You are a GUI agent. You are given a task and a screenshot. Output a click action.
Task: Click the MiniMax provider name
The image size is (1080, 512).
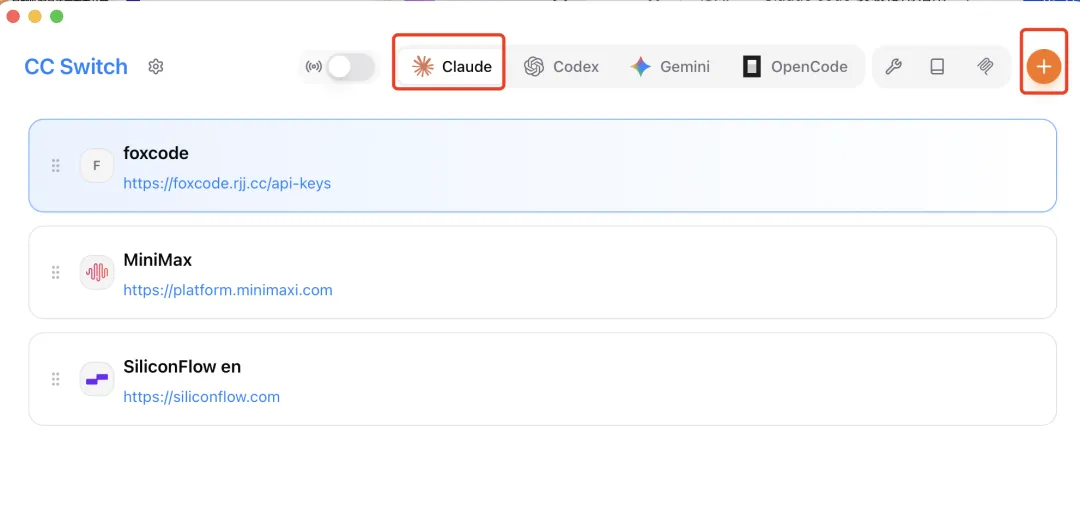coord(158,260)
